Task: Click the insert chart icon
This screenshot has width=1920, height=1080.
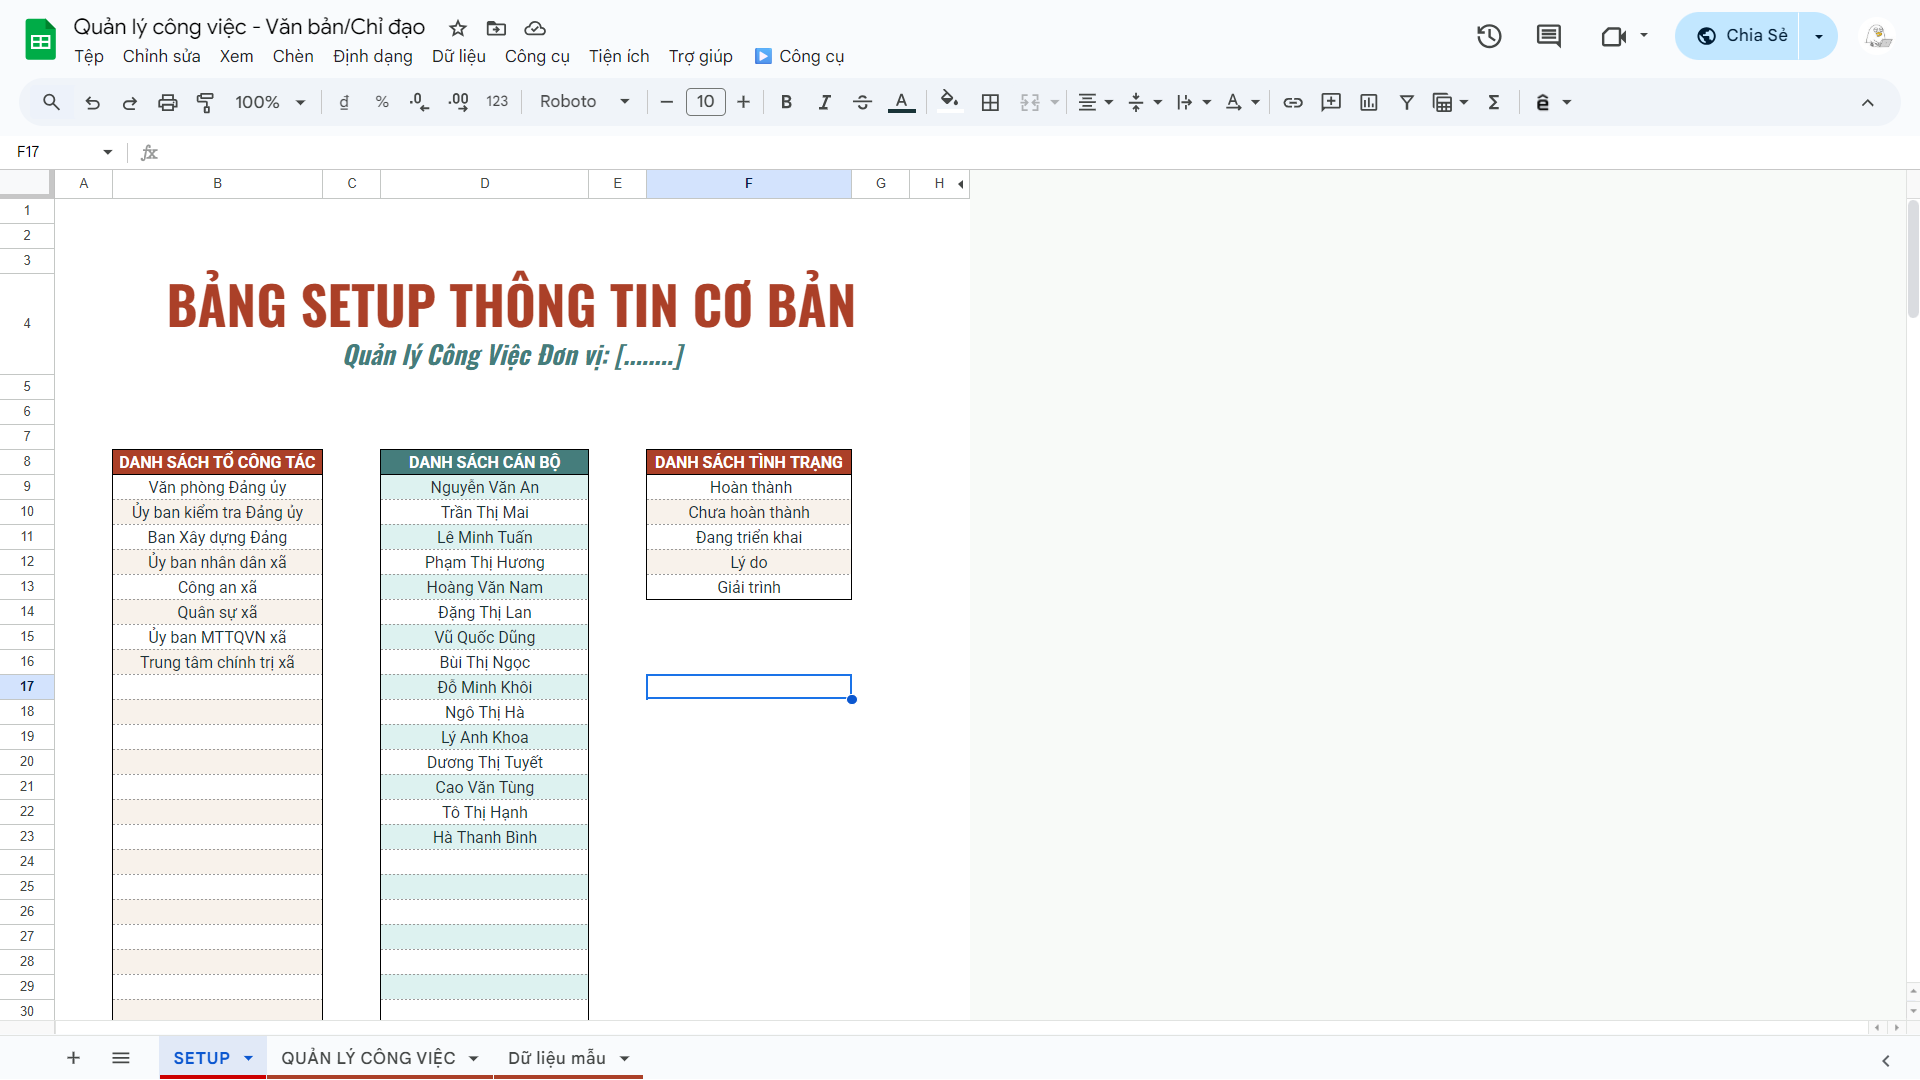Action: pyautogui.click(x=1369, y=102)
